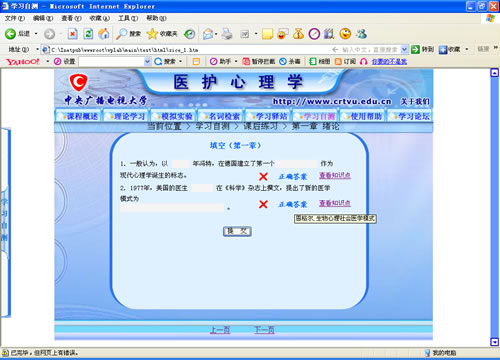The image size is (500, 360).
Task: Open Back button history dropdown arrow
Action: click(36, 34)
